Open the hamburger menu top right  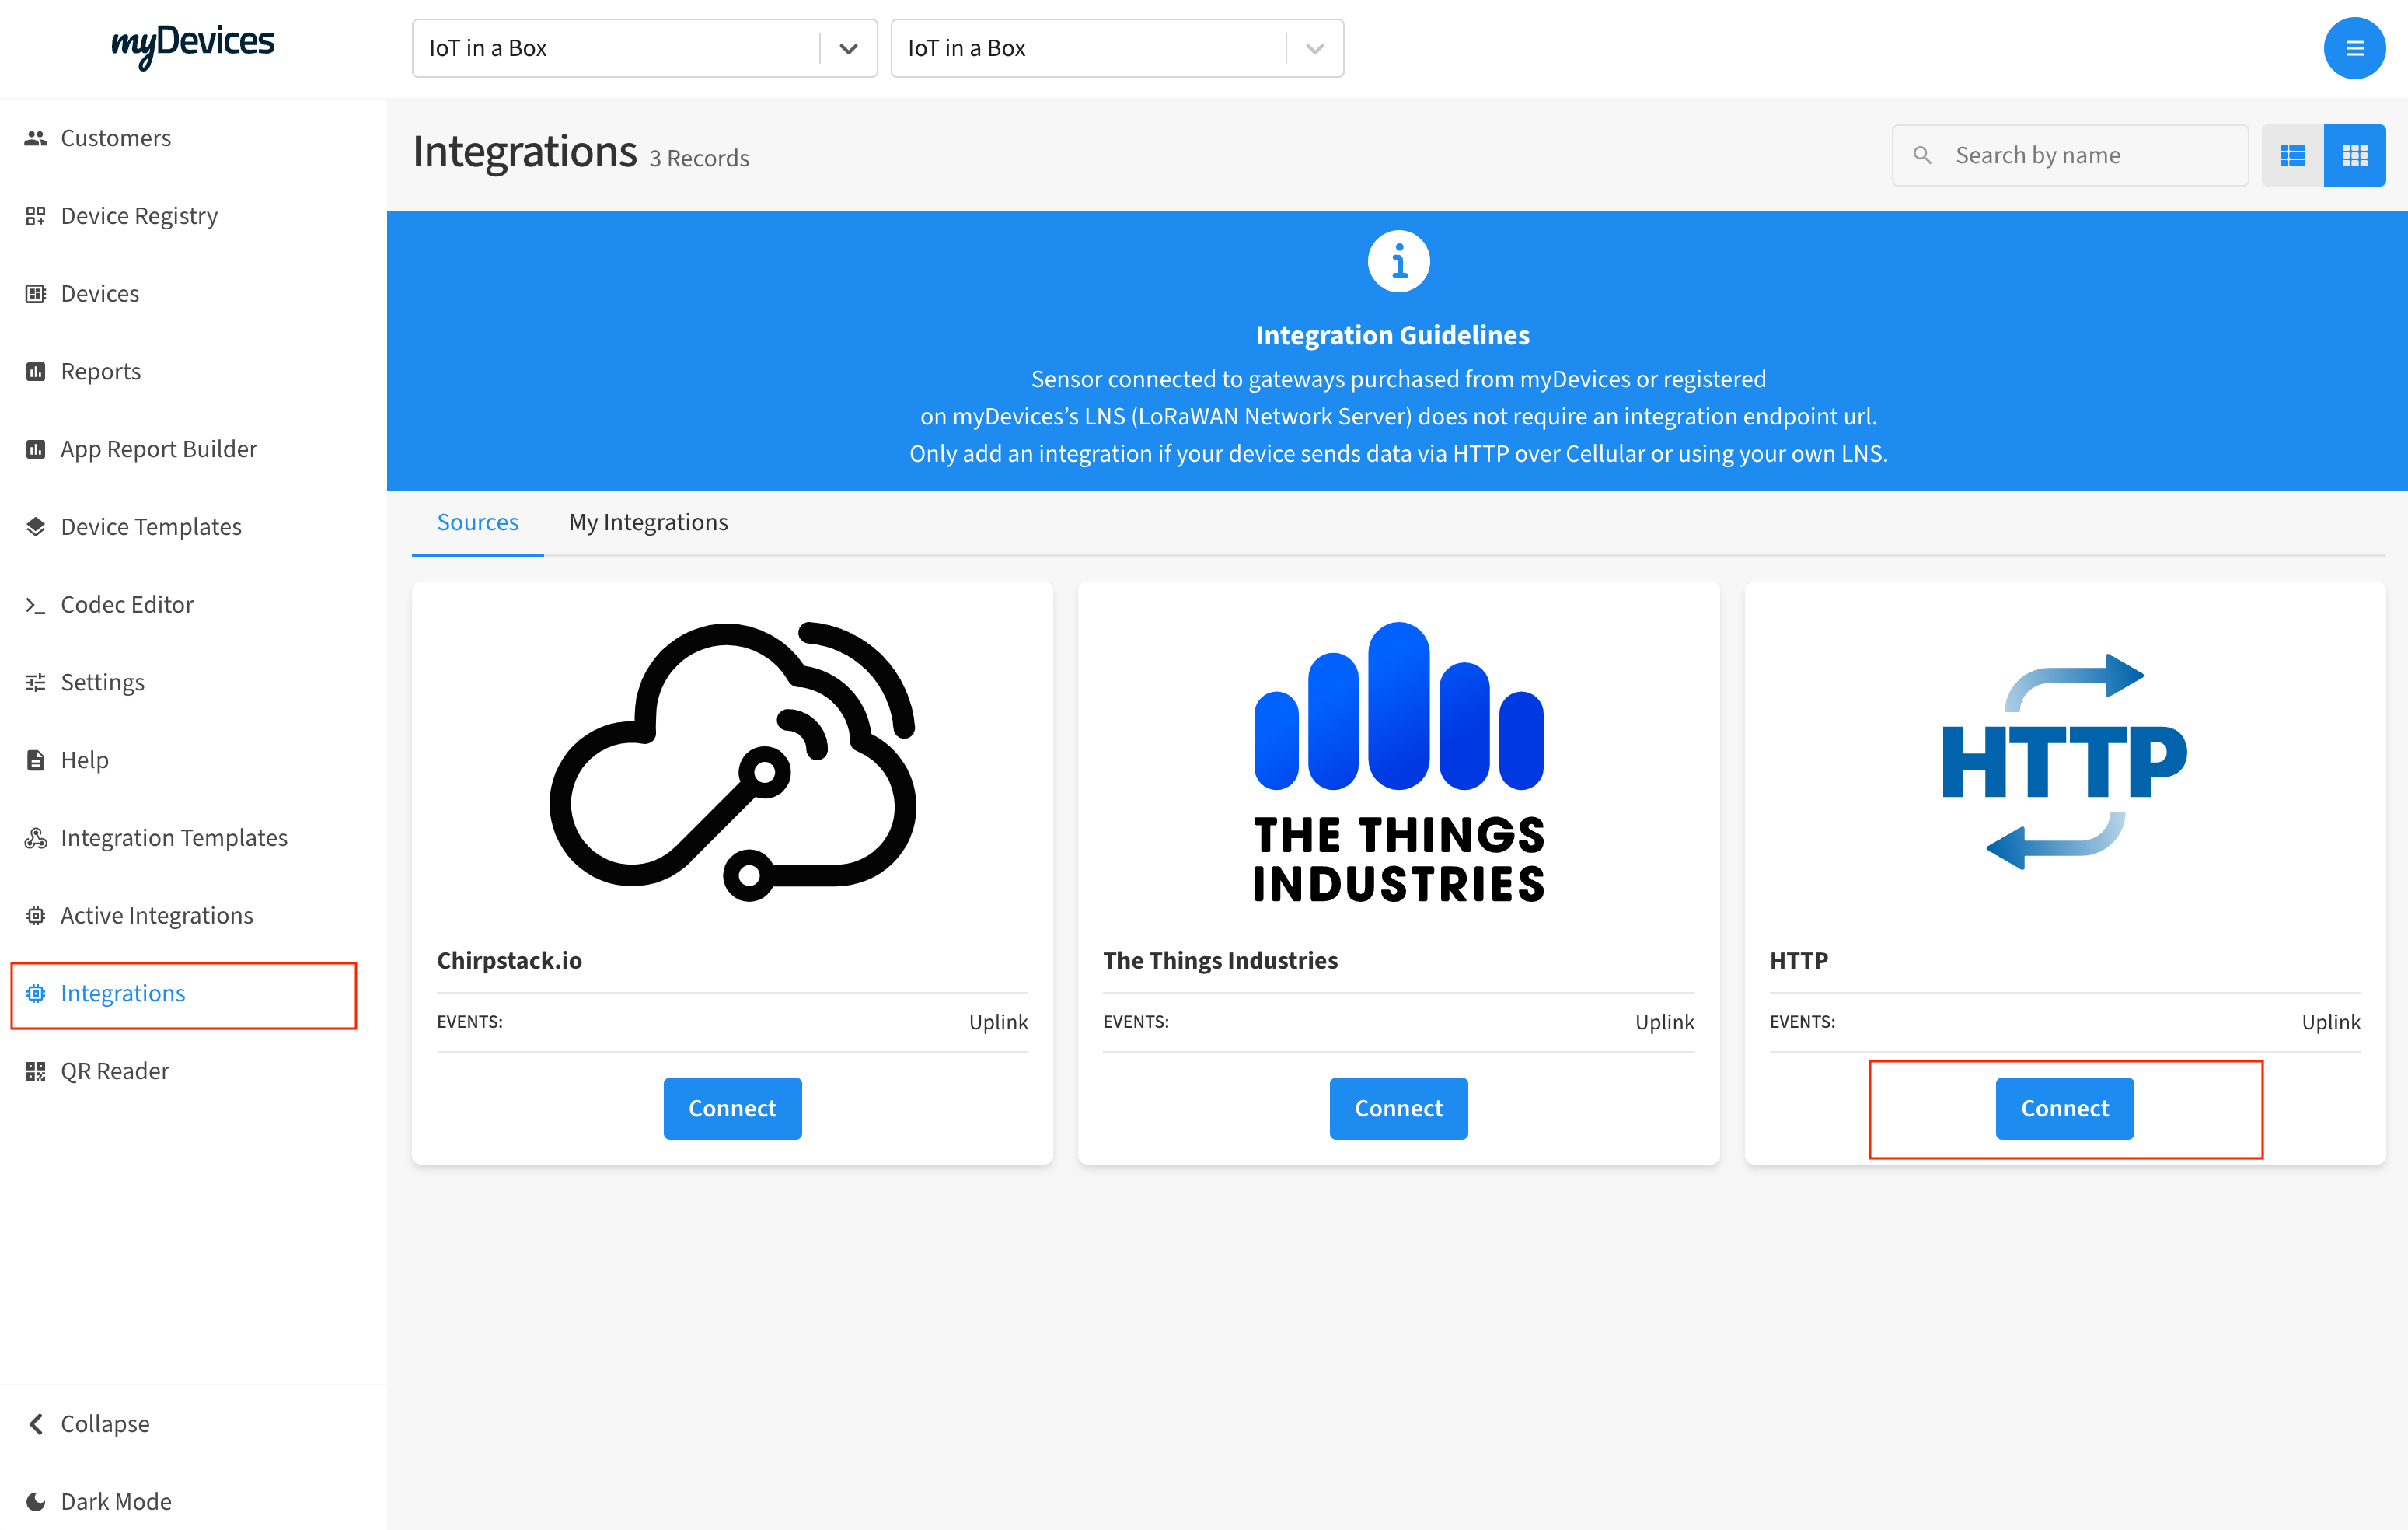[2354, 47]
